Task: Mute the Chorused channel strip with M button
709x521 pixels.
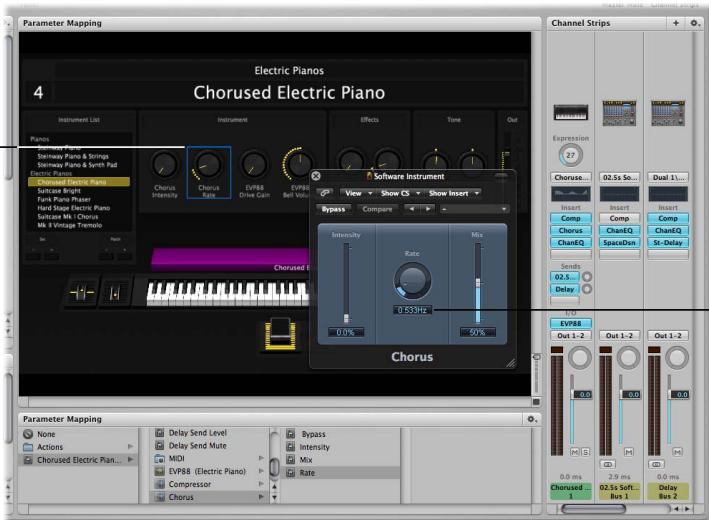Action: click(x=575, y=452)
